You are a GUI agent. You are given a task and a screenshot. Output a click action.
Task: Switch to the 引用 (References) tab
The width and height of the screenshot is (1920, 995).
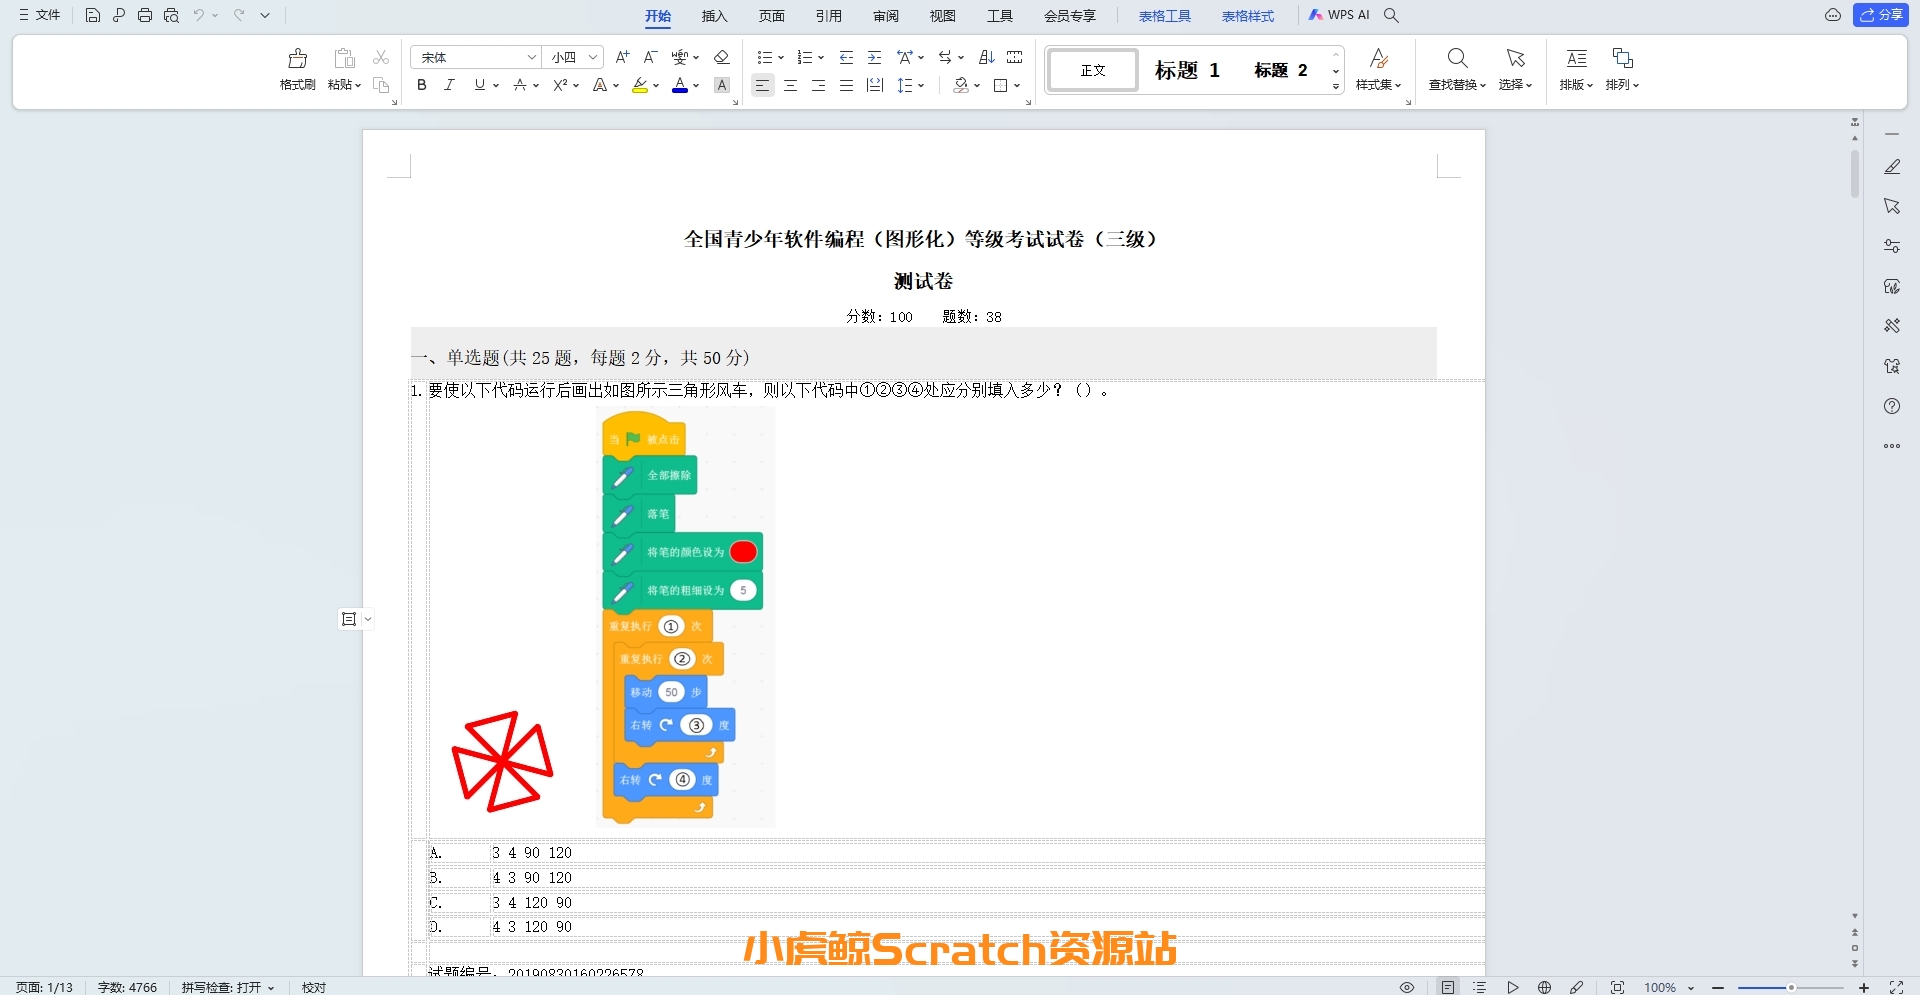829,16
